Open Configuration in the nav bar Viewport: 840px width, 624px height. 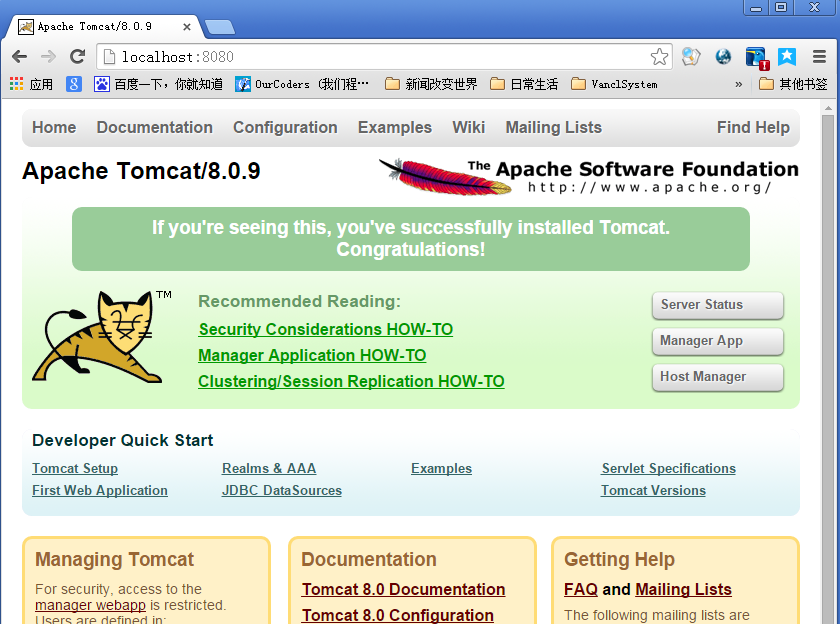286,127
